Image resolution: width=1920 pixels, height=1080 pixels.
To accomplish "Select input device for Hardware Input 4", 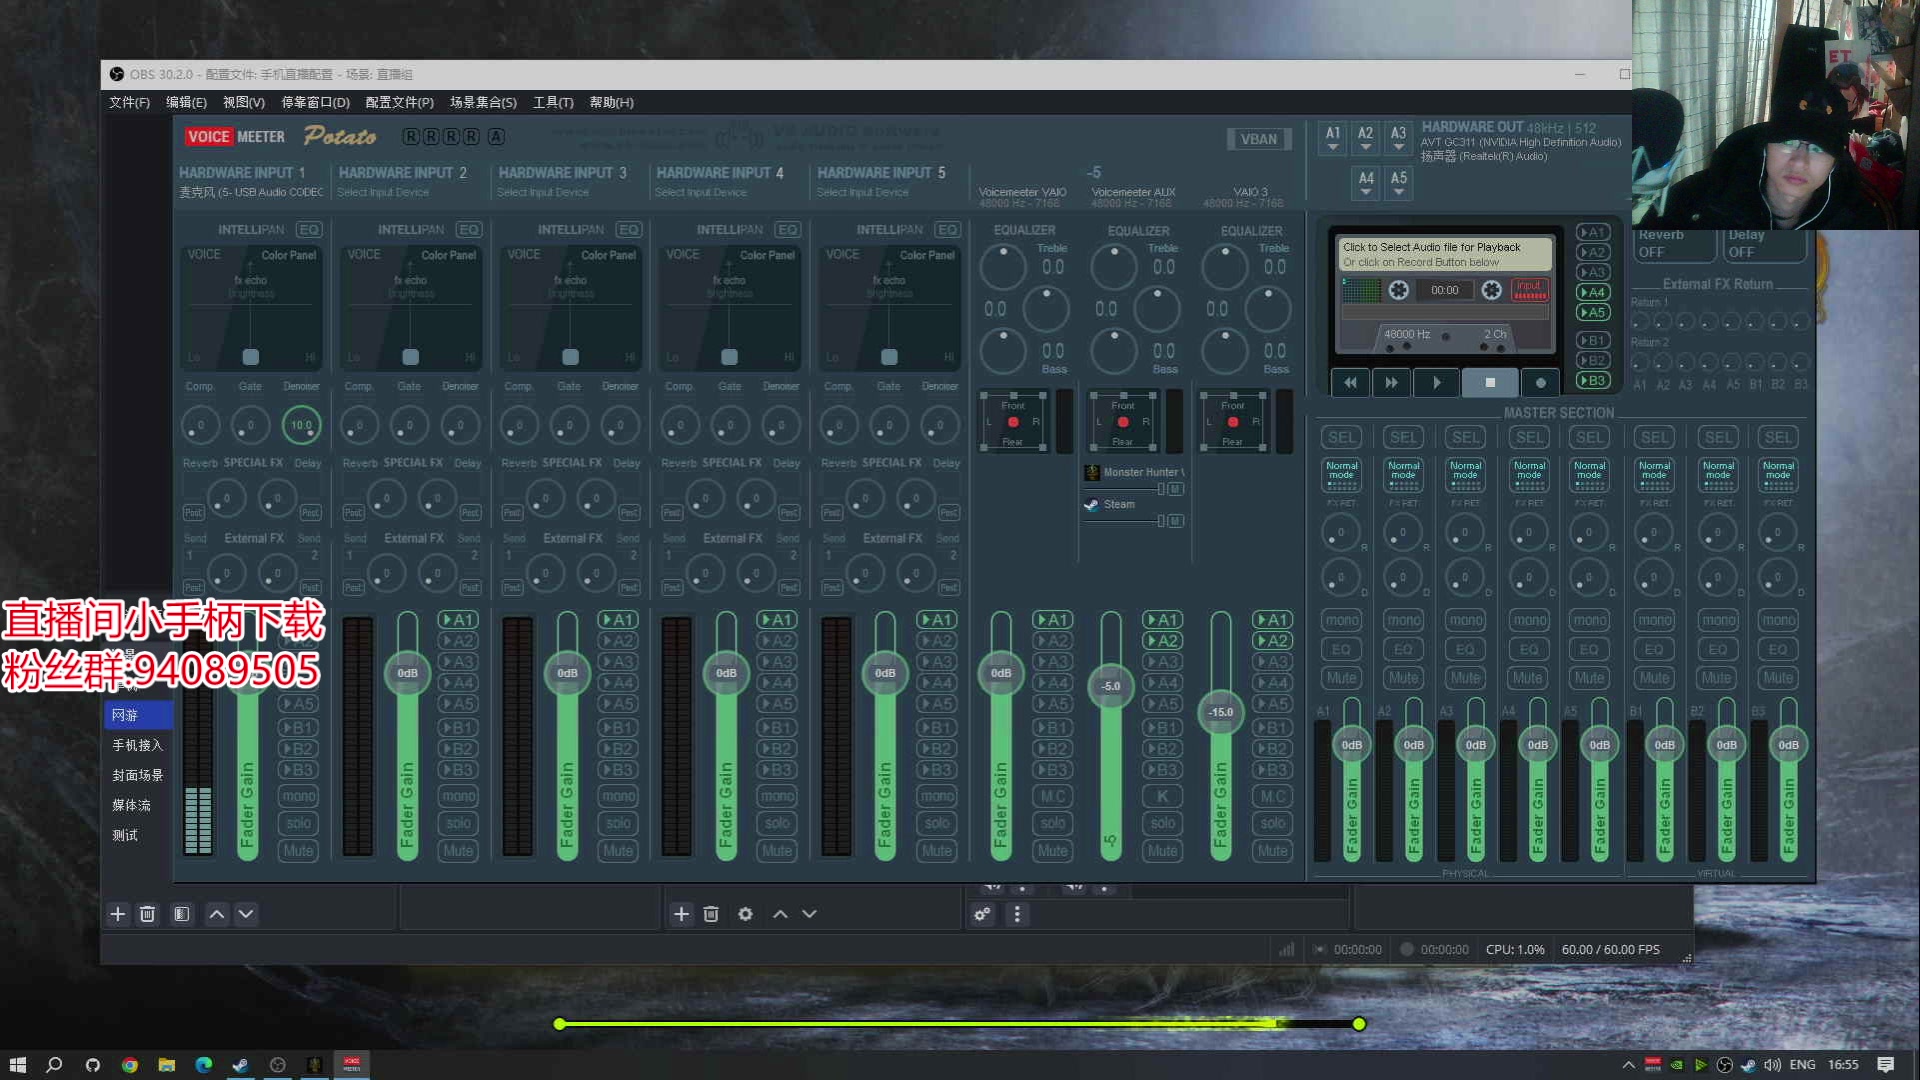I will pos(701,193).
